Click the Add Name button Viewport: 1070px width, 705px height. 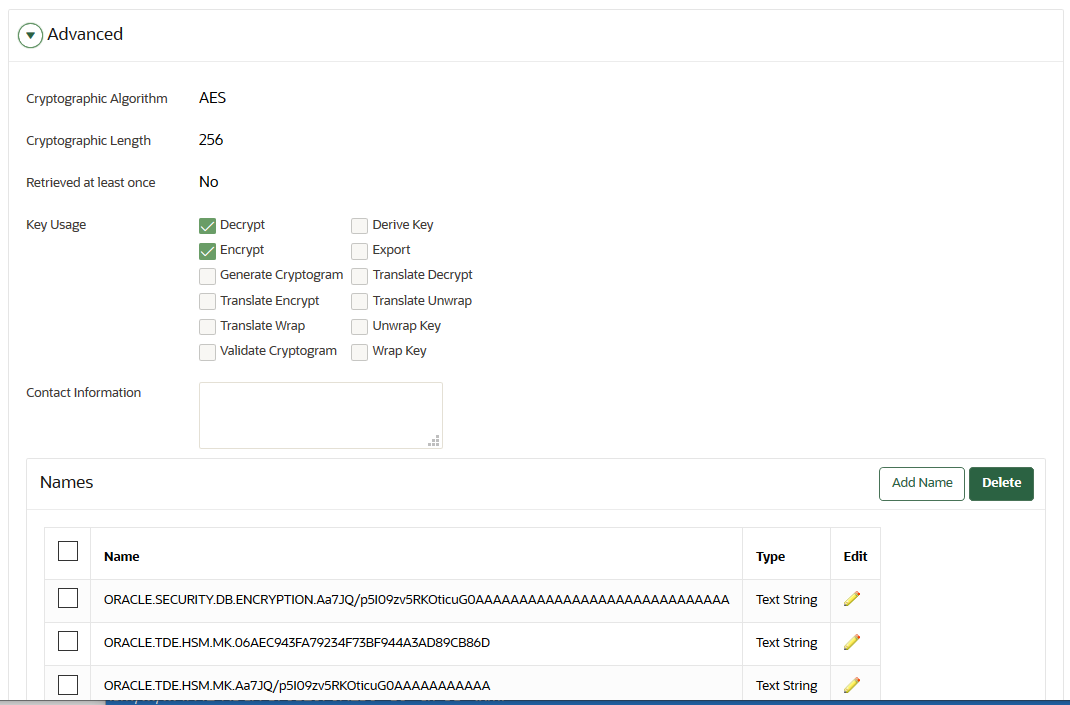(921, 483)
